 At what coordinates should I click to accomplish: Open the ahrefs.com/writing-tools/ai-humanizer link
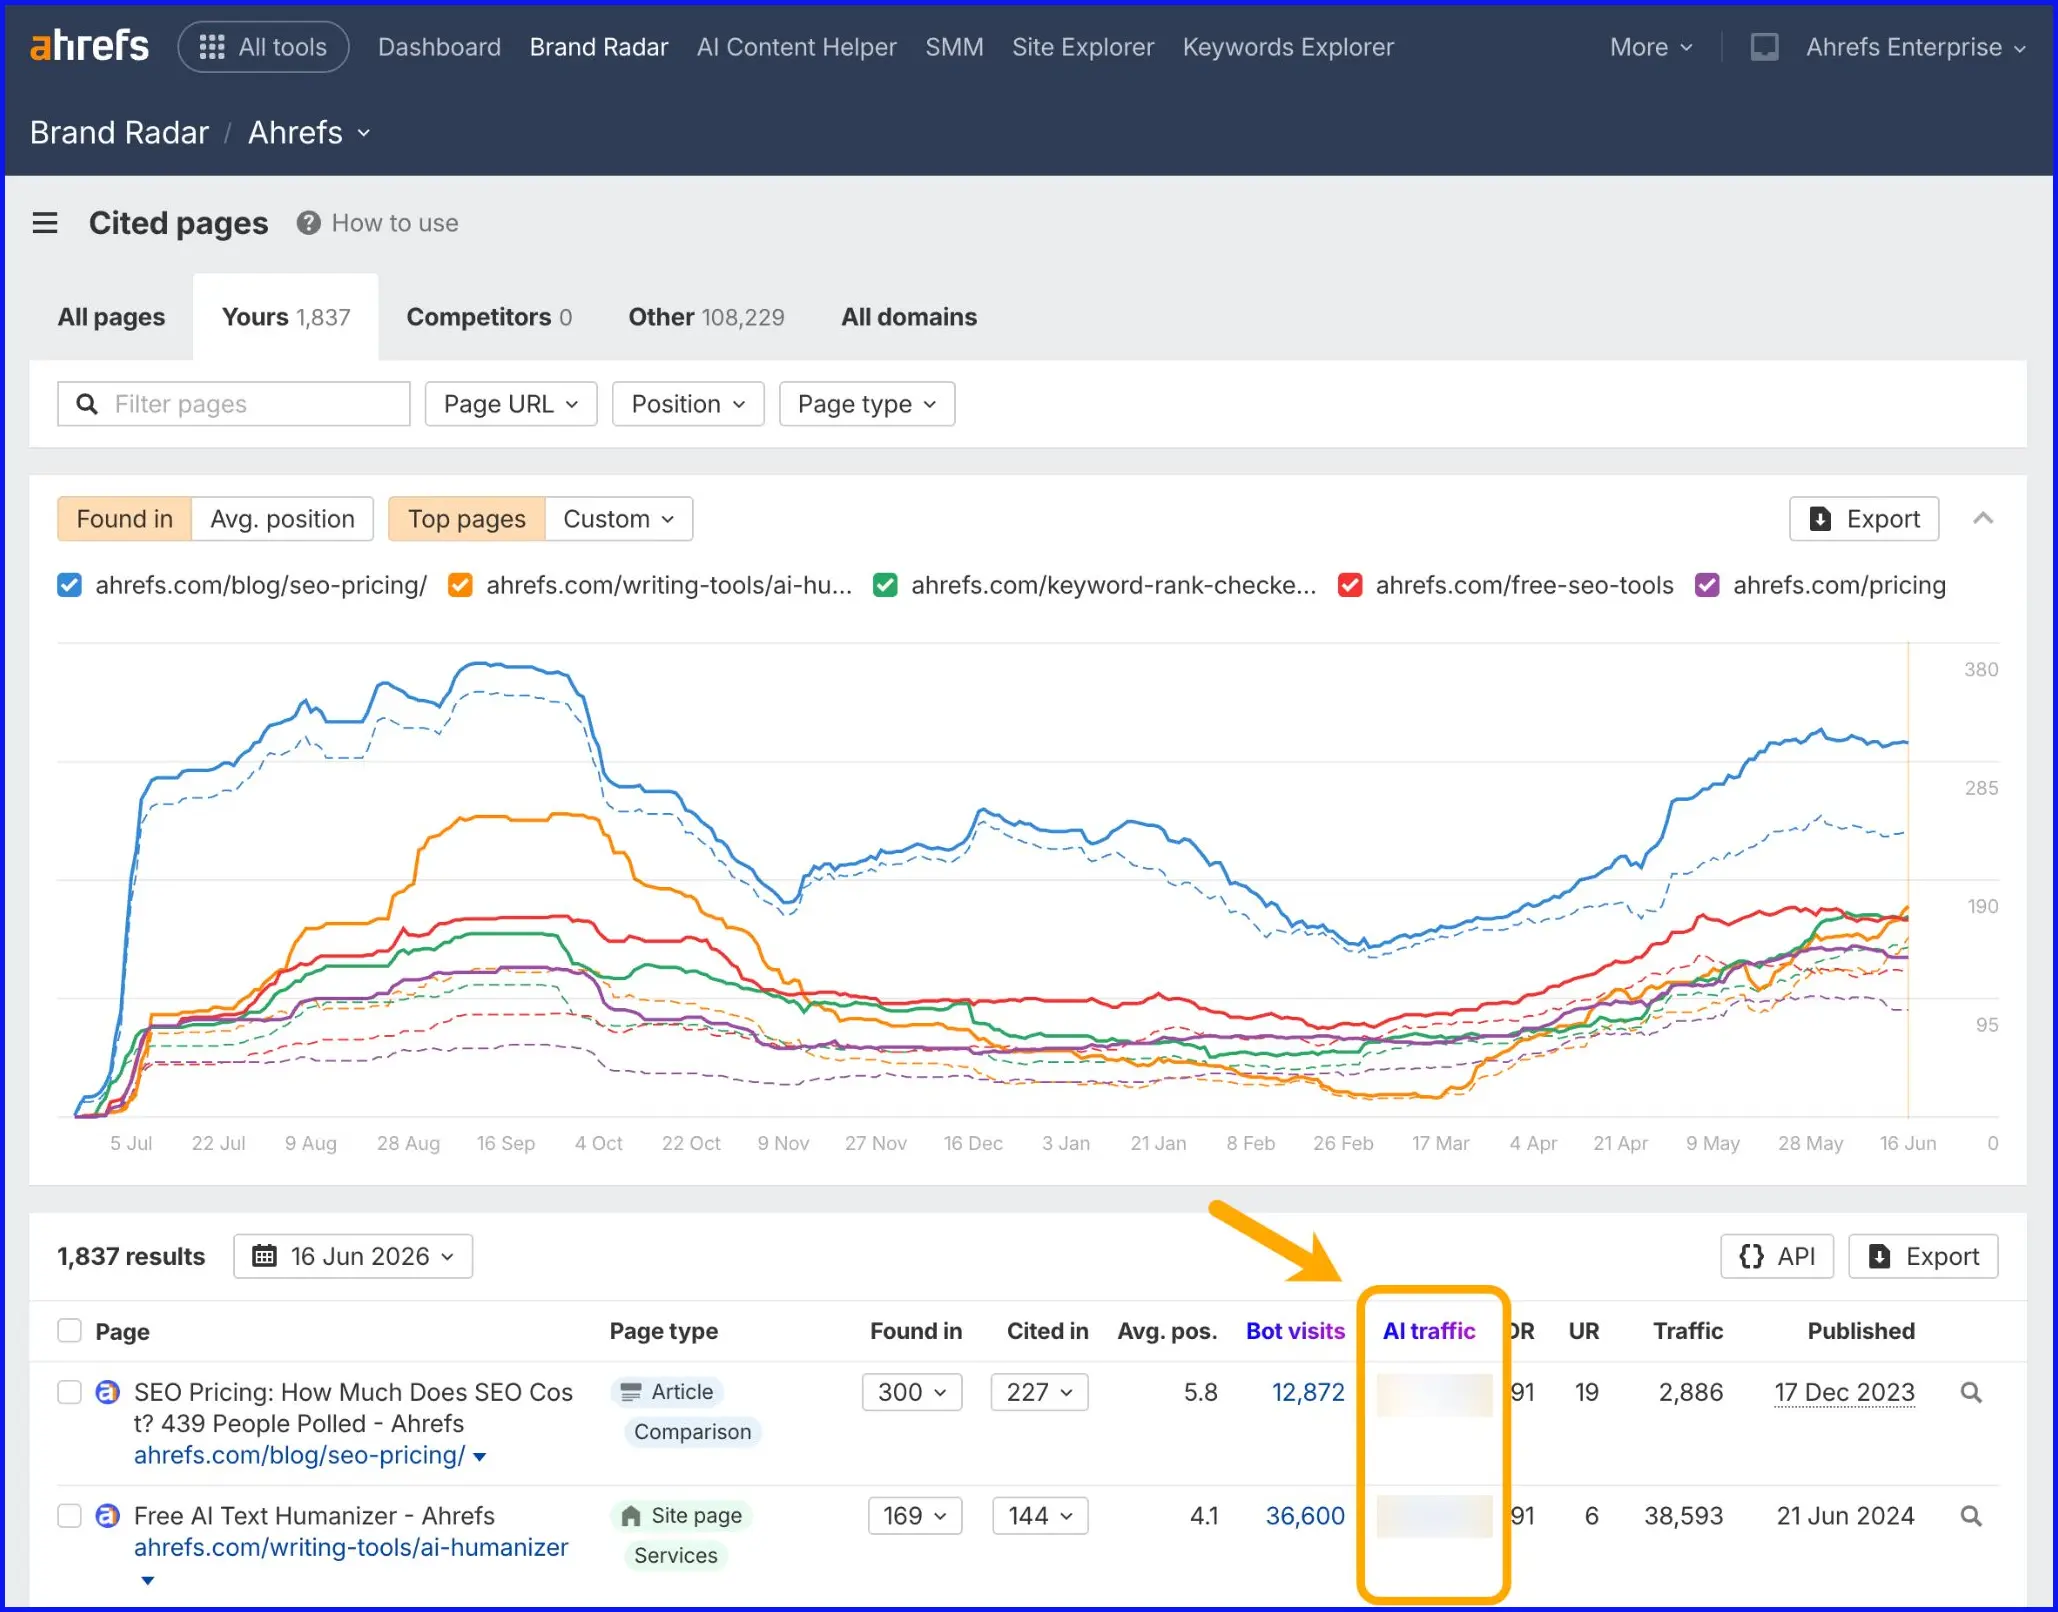351,1547
